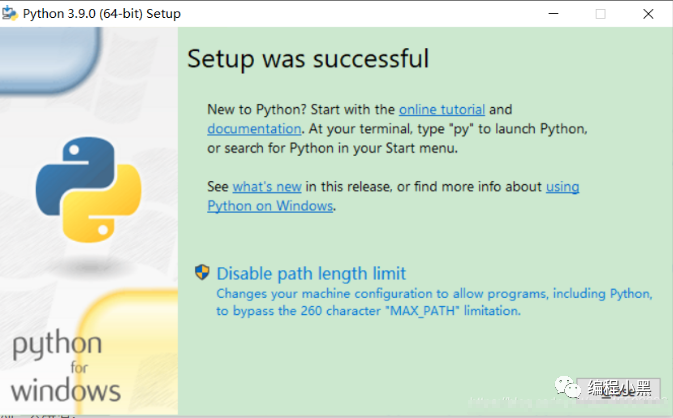Click the MAX_PATH limitation description text

[x=434, y=302]
